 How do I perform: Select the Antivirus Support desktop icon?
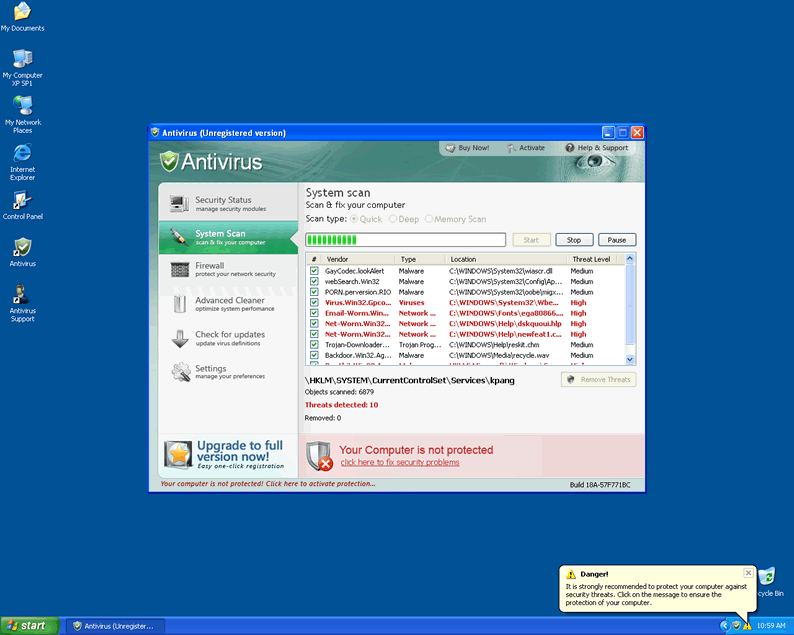coord(22,299)
